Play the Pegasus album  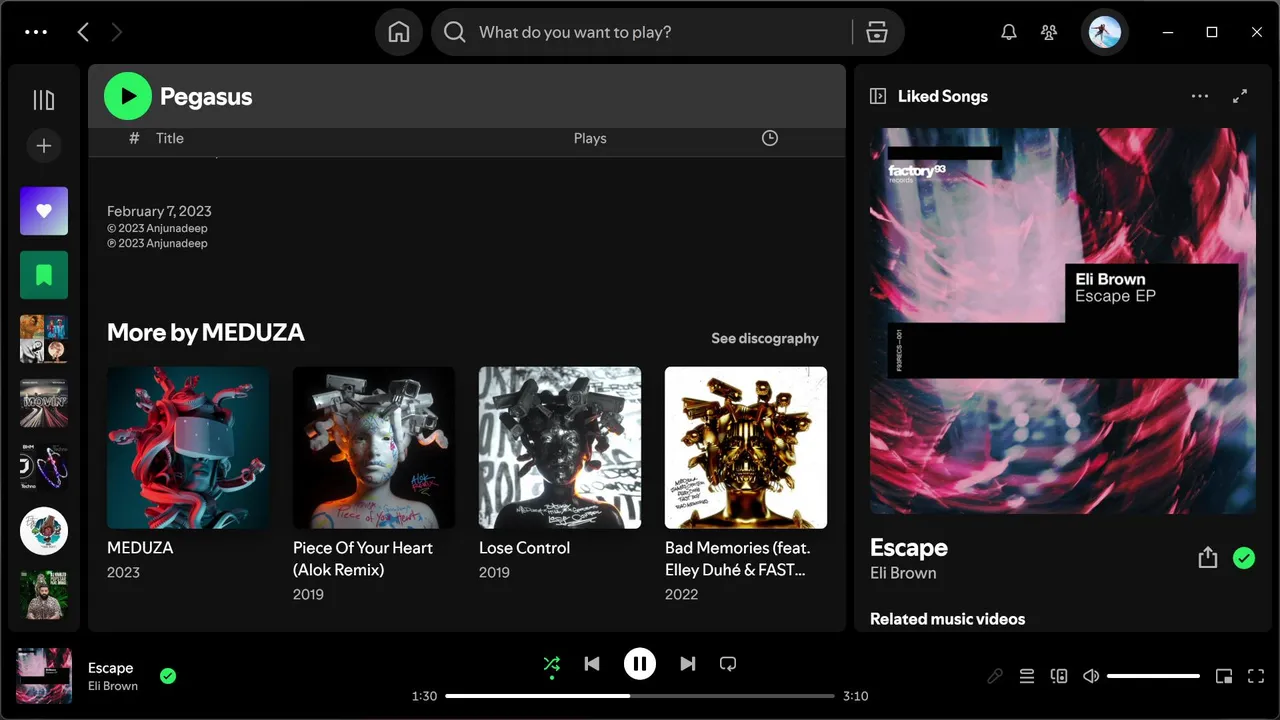[128, 96]
